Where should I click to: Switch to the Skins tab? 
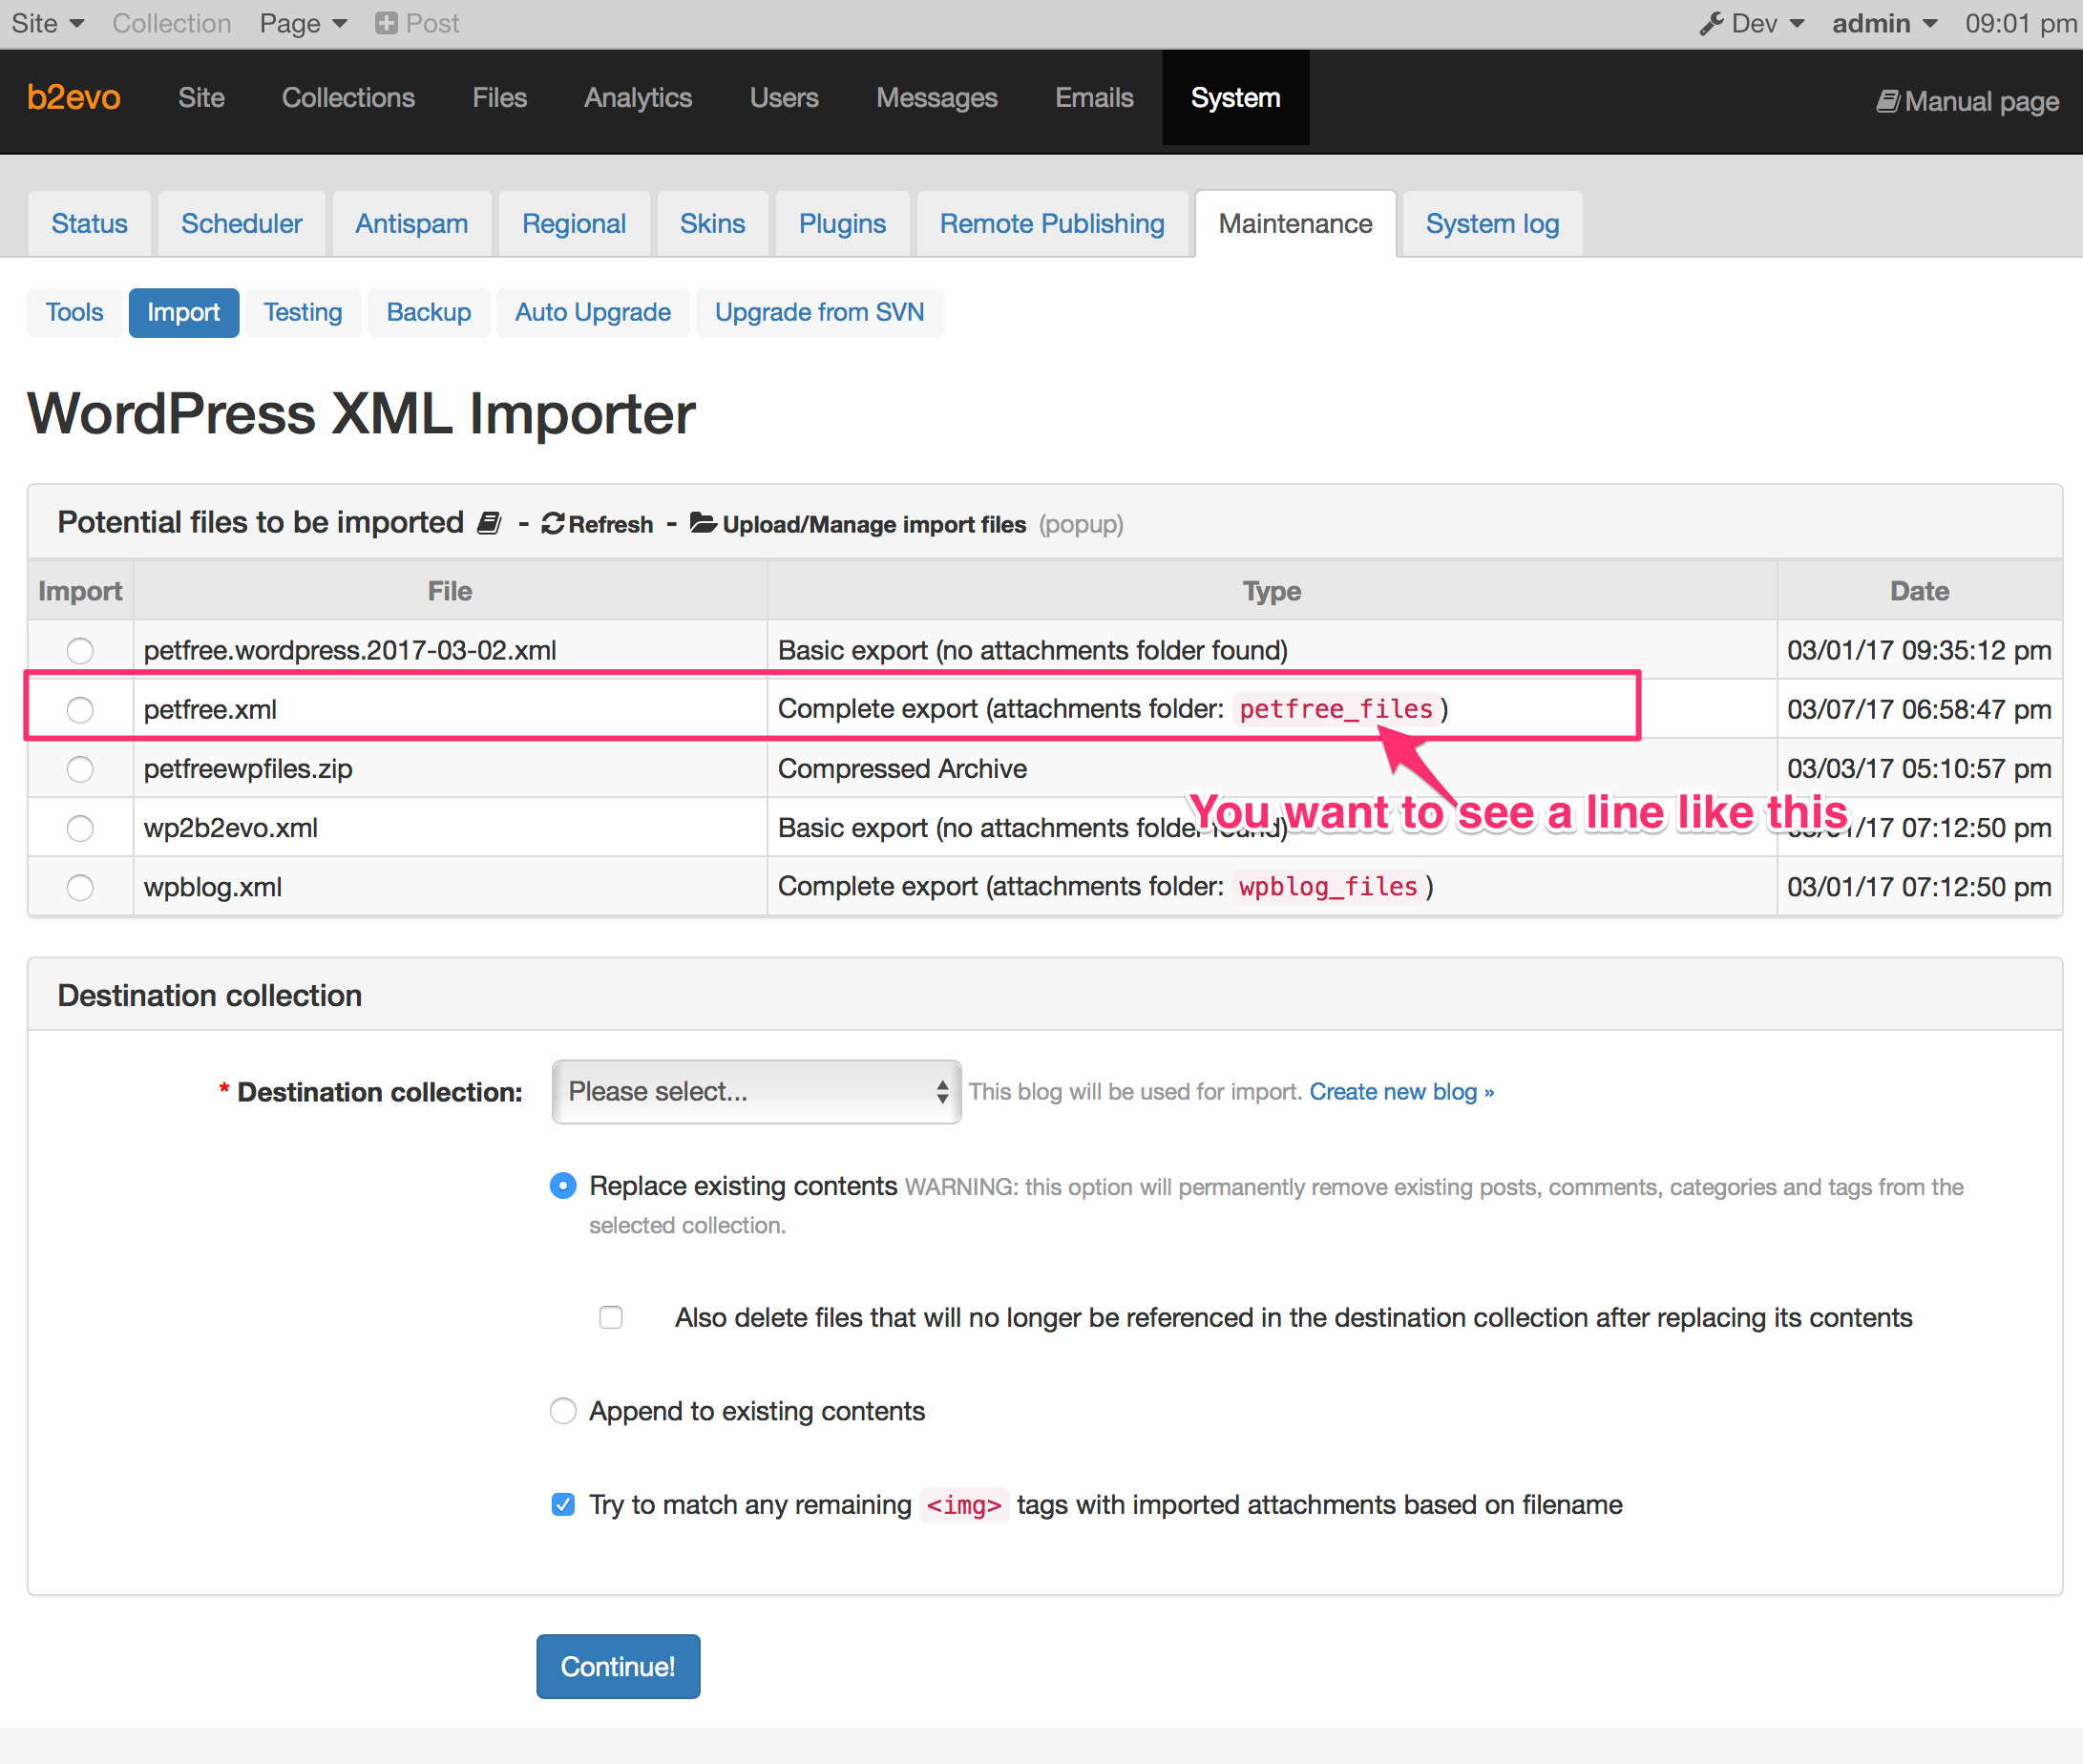click(x=712, y=224)
